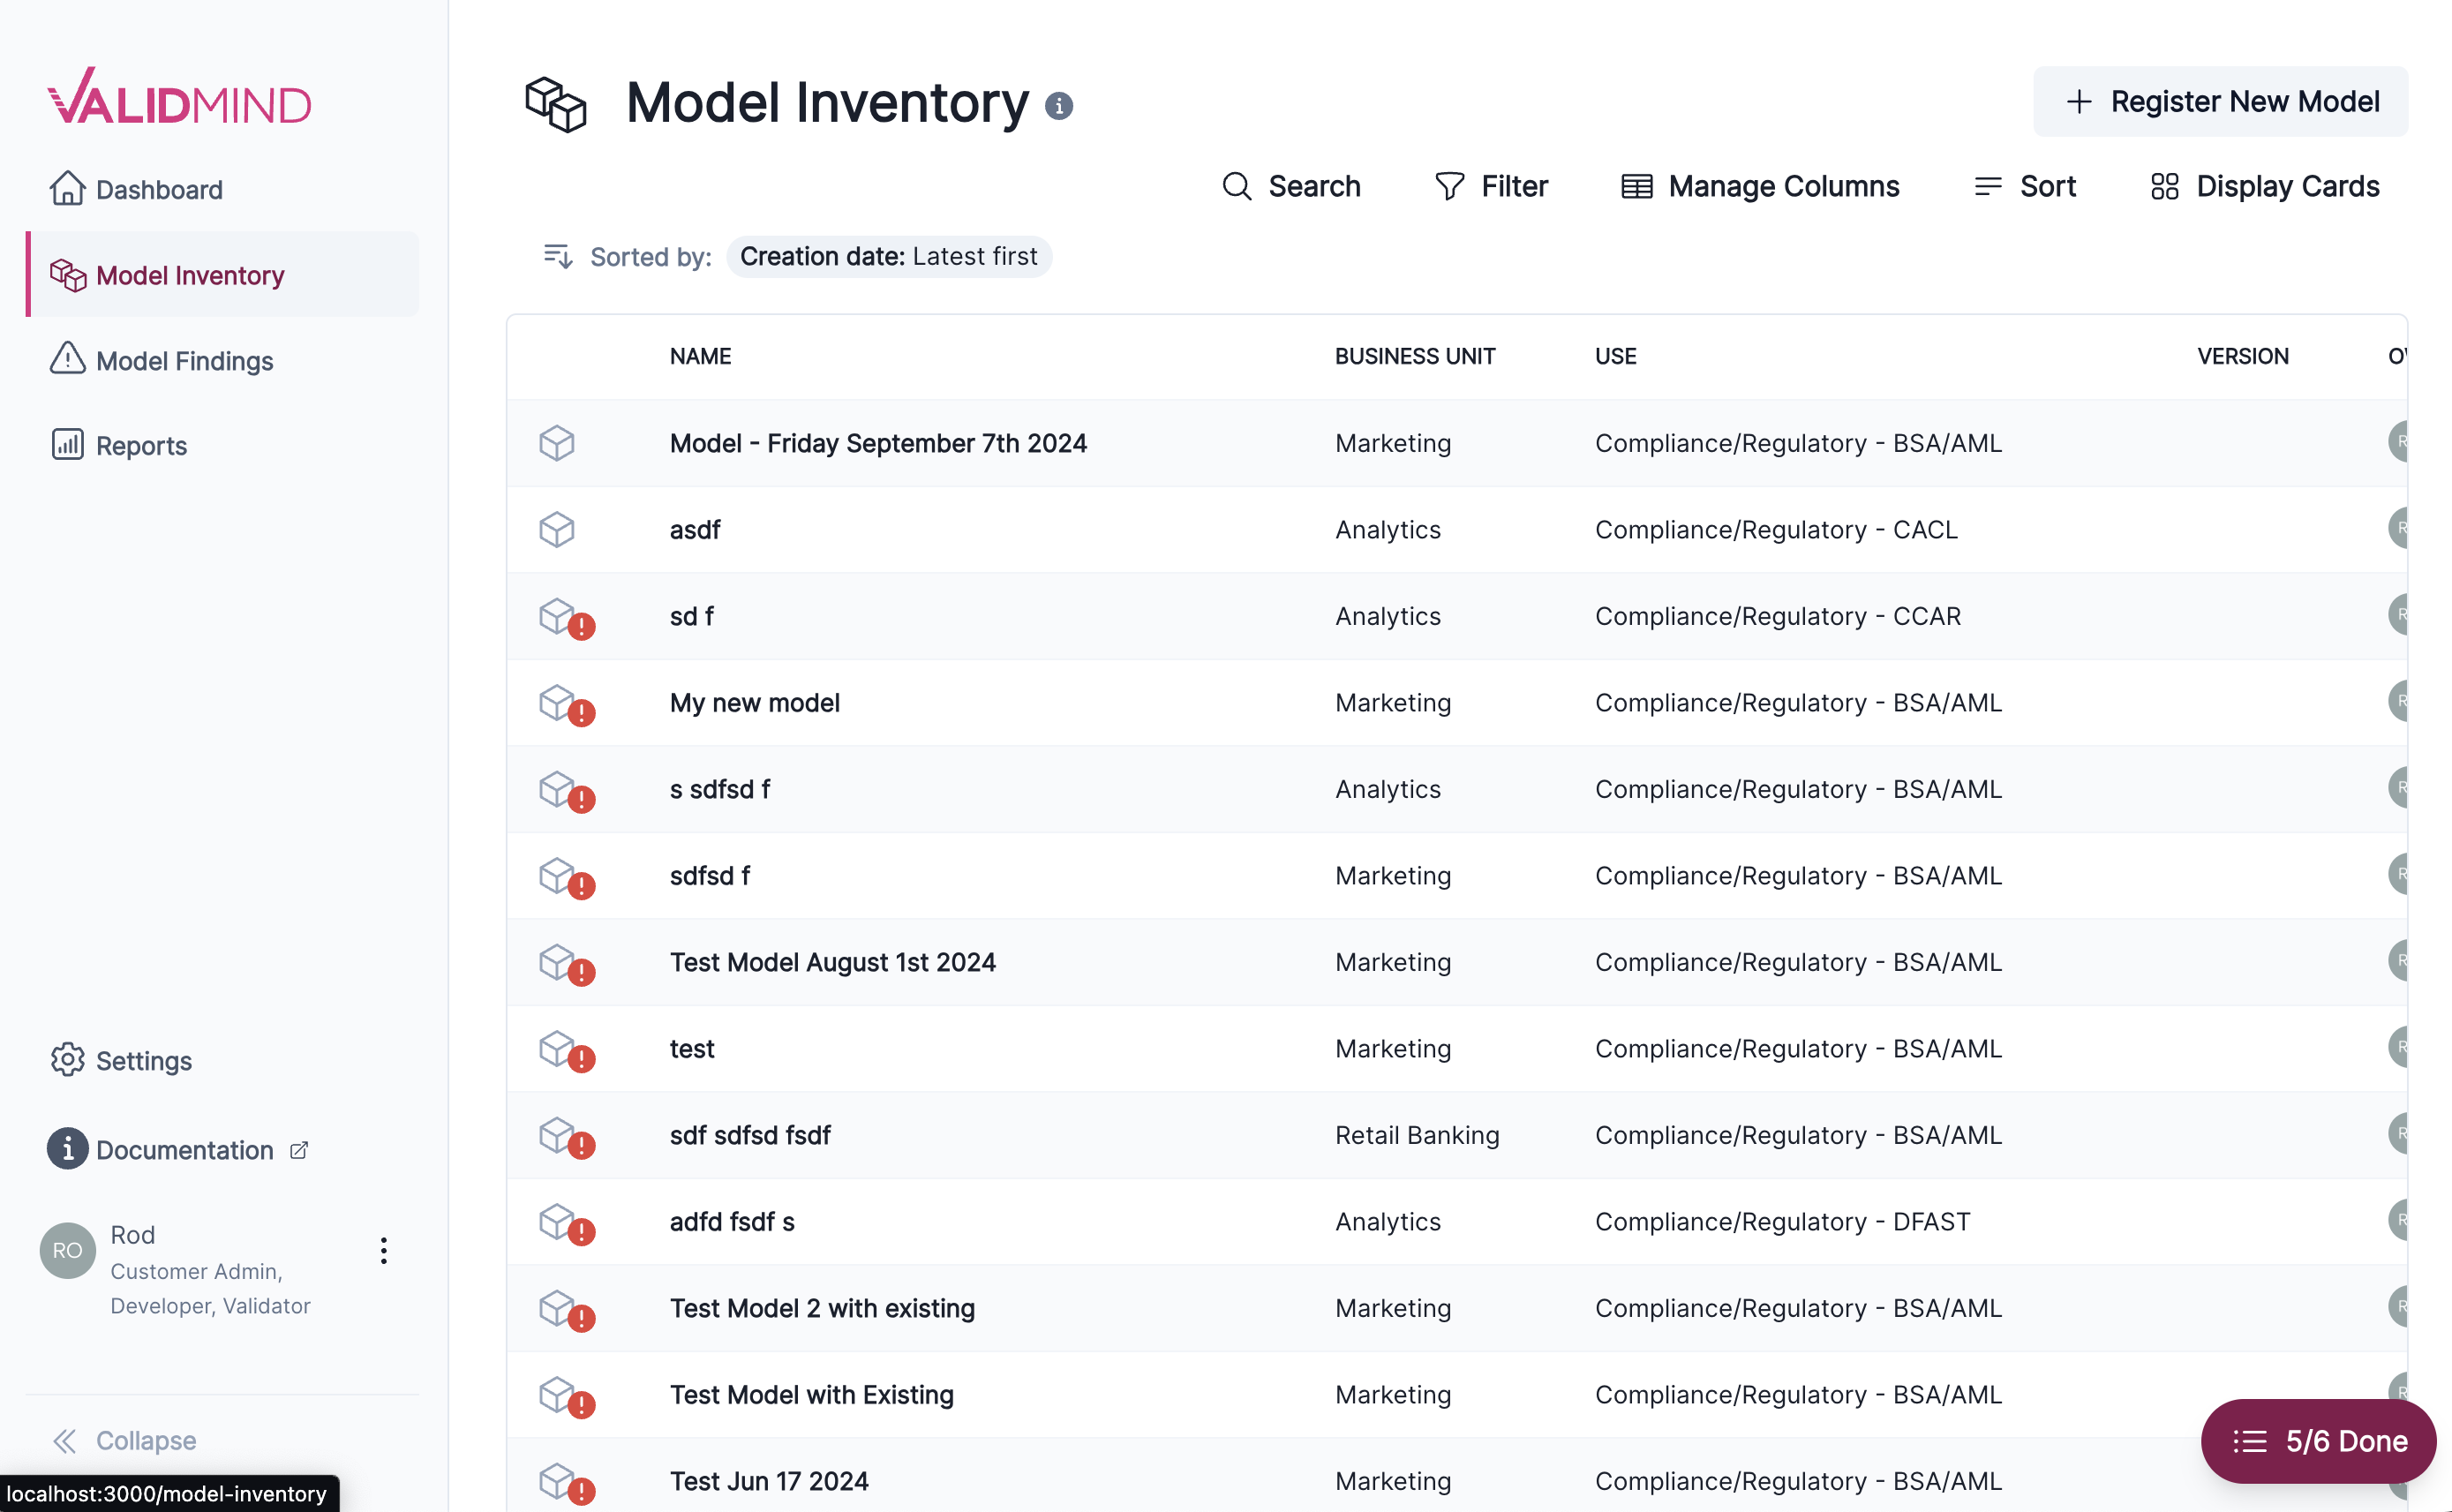Screen dimensions: 2452x1512
Task: Collapse the left sidebar
Action: [124, 1440]
